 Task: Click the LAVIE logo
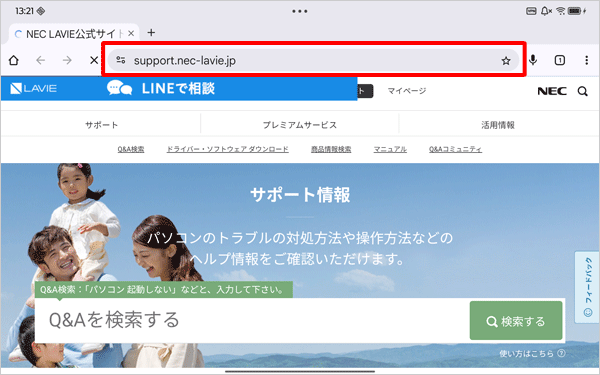pos(33,88)
